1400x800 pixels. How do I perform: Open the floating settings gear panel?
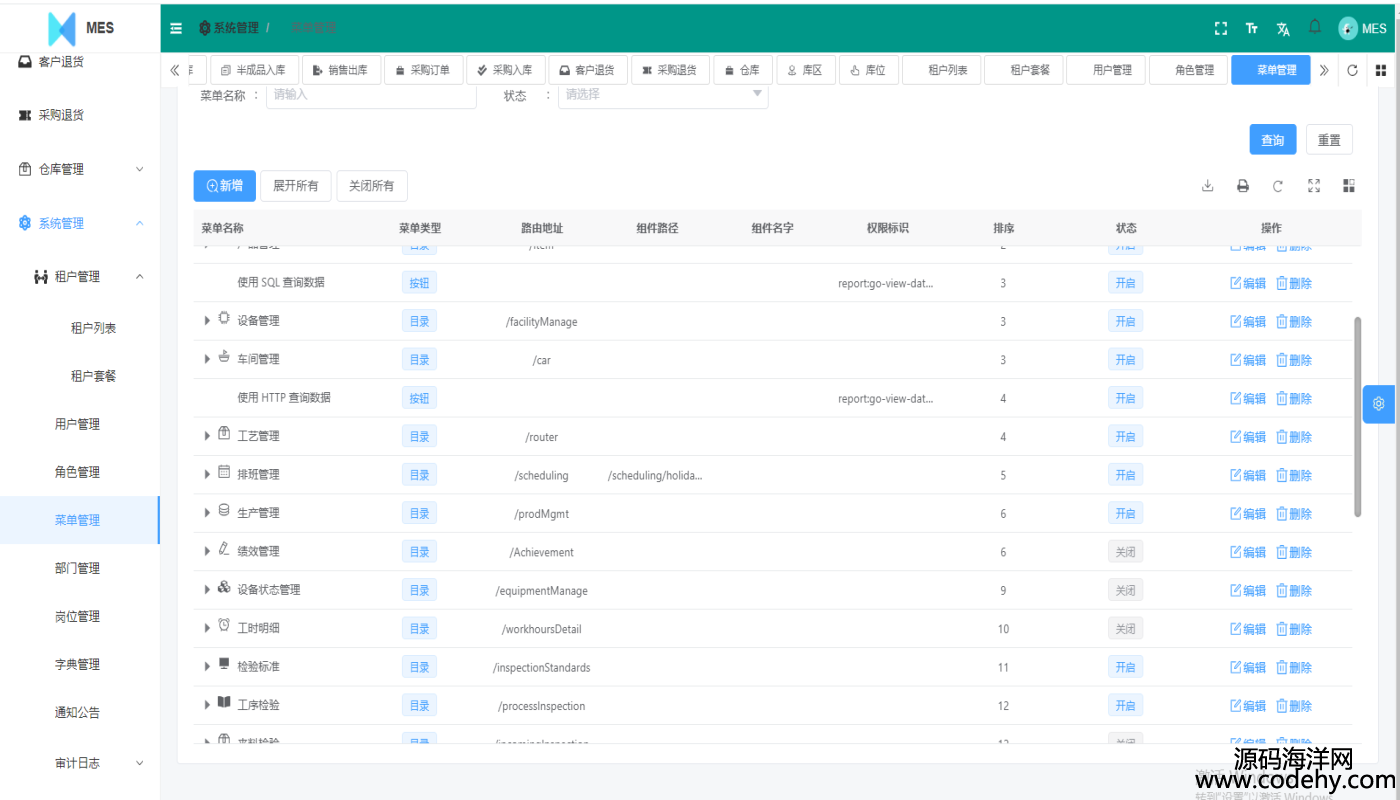pyautogui.click(x=1379, y=404)
